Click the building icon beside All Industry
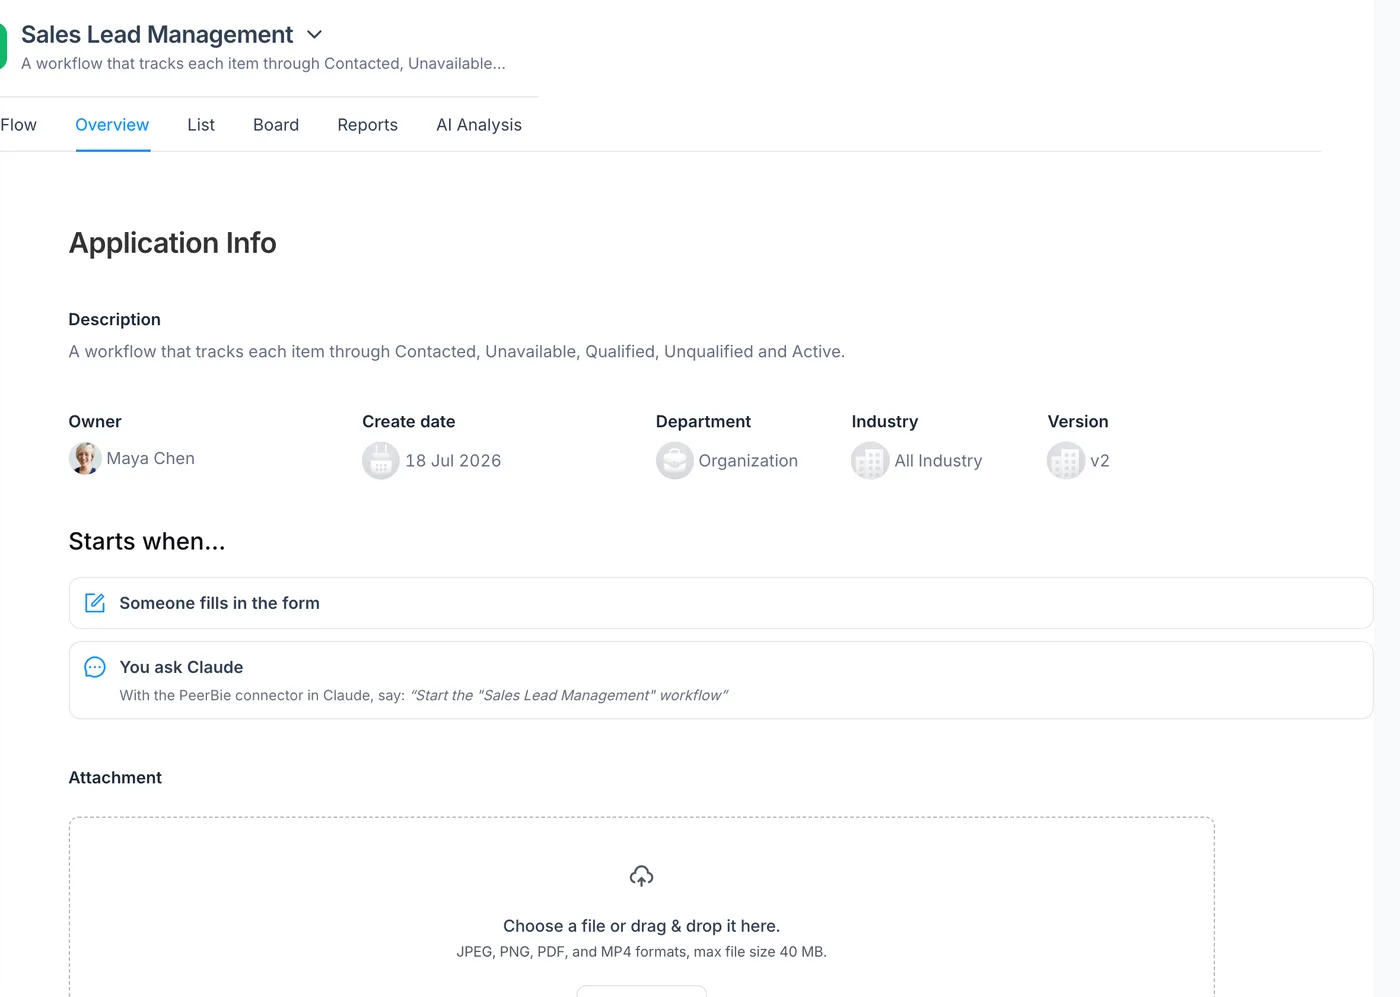The height and width of the screenshot is (997, 1400). 870,461
